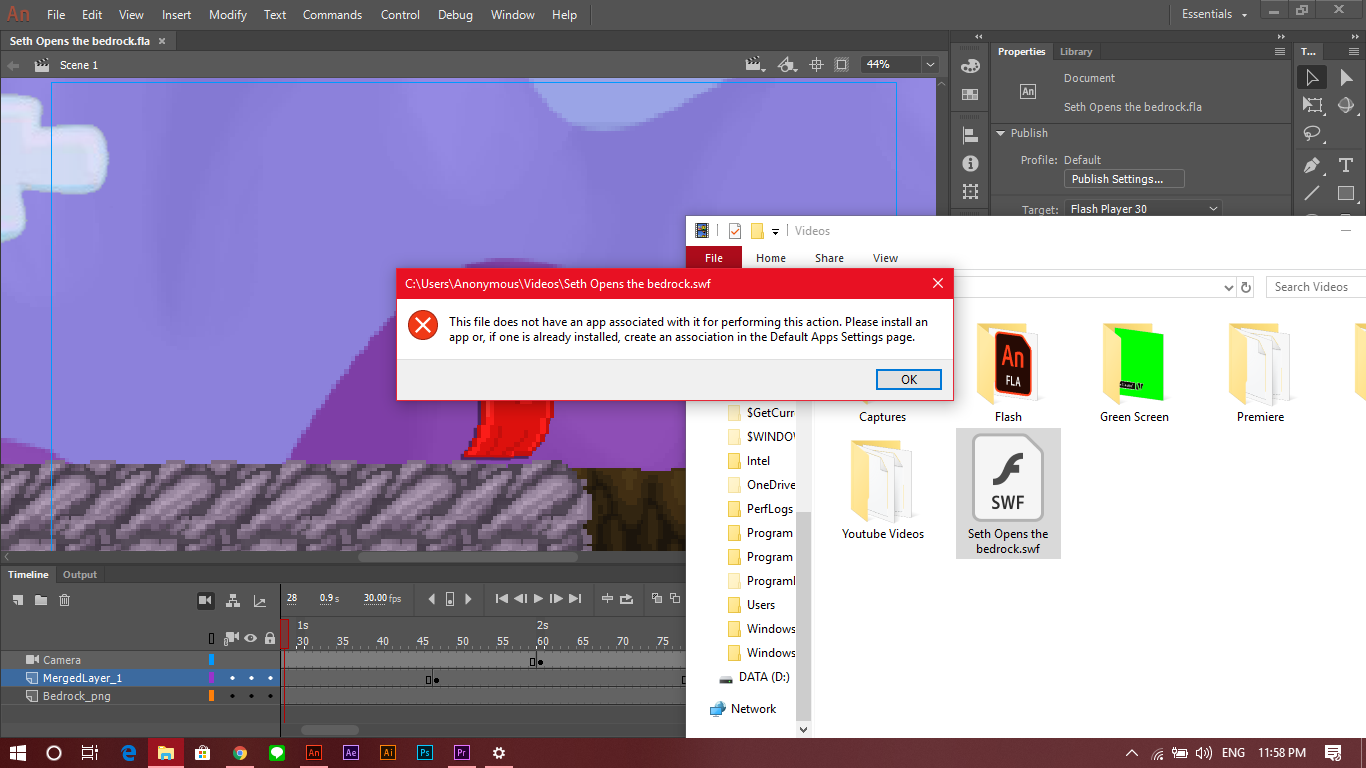Select Seth Opens the bedrock.swf file
The width and height of the screenshot is (1366, 768).
click(1008, 494)
